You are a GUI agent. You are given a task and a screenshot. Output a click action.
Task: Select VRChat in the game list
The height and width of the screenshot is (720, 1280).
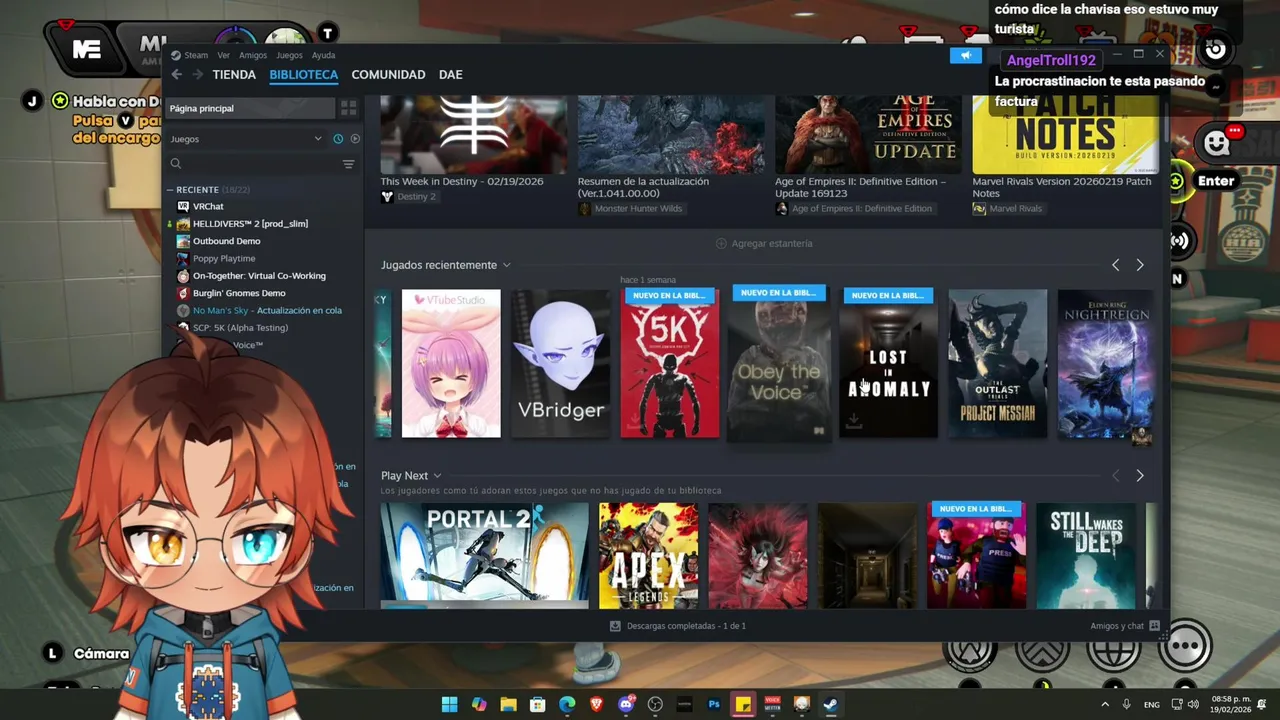point(208,206)
